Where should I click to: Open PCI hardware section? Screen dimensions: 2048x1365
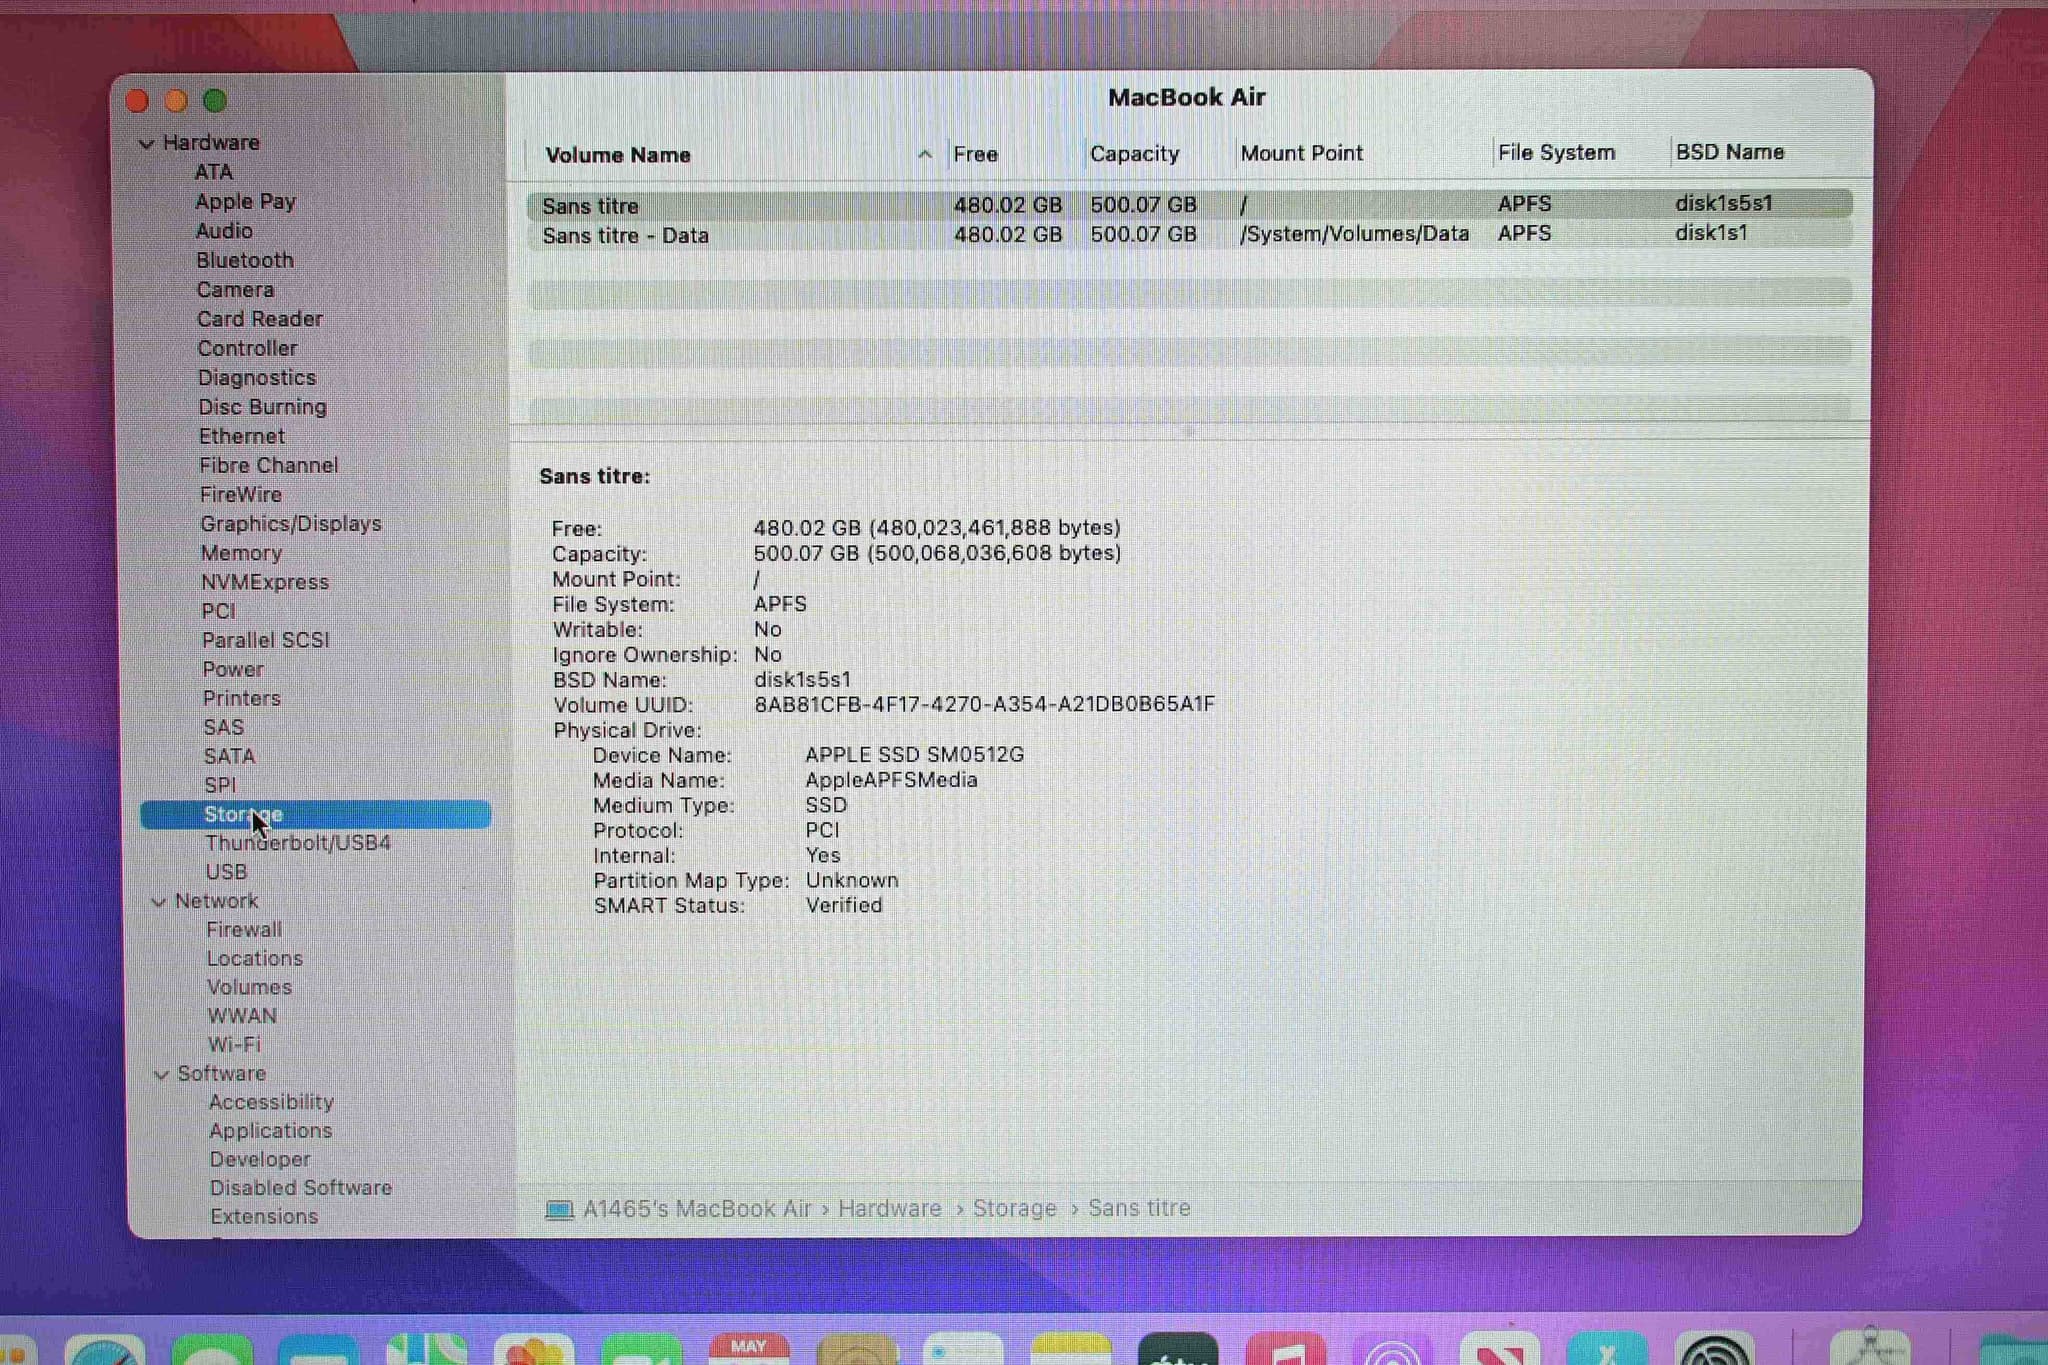click(x=219, y=611)
